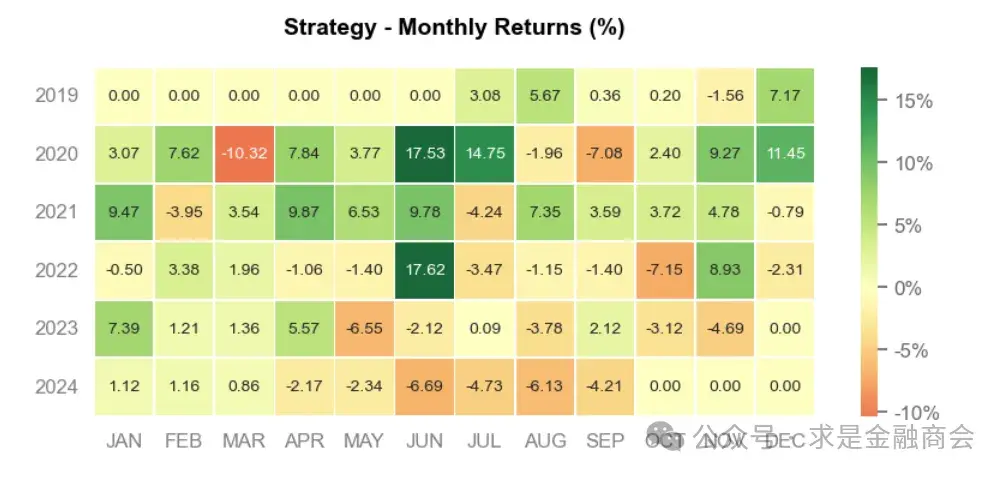Click the 2024 year label

click(x=55, y=386)
